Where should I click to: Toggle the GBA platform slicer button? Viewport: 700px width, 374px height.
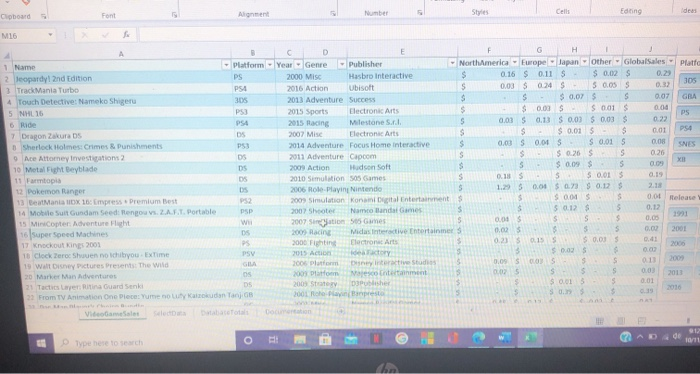688,96
